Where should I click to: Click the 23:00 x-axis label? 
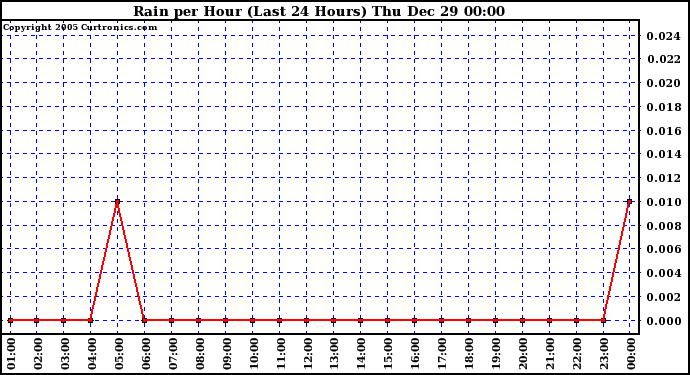pyautogui.click(x=604, y=354)
